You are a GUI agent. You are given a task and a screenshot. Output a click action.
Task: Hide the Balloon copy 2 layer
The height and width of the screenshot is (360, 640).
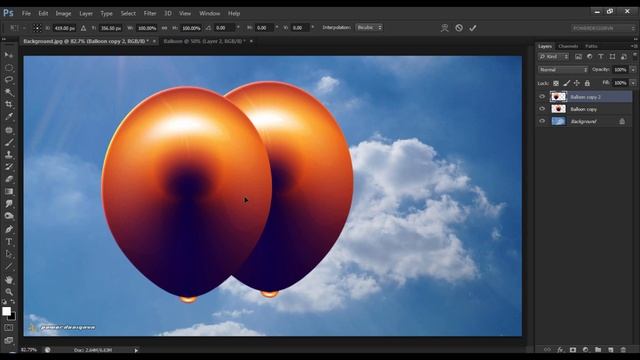pos(542,97)
